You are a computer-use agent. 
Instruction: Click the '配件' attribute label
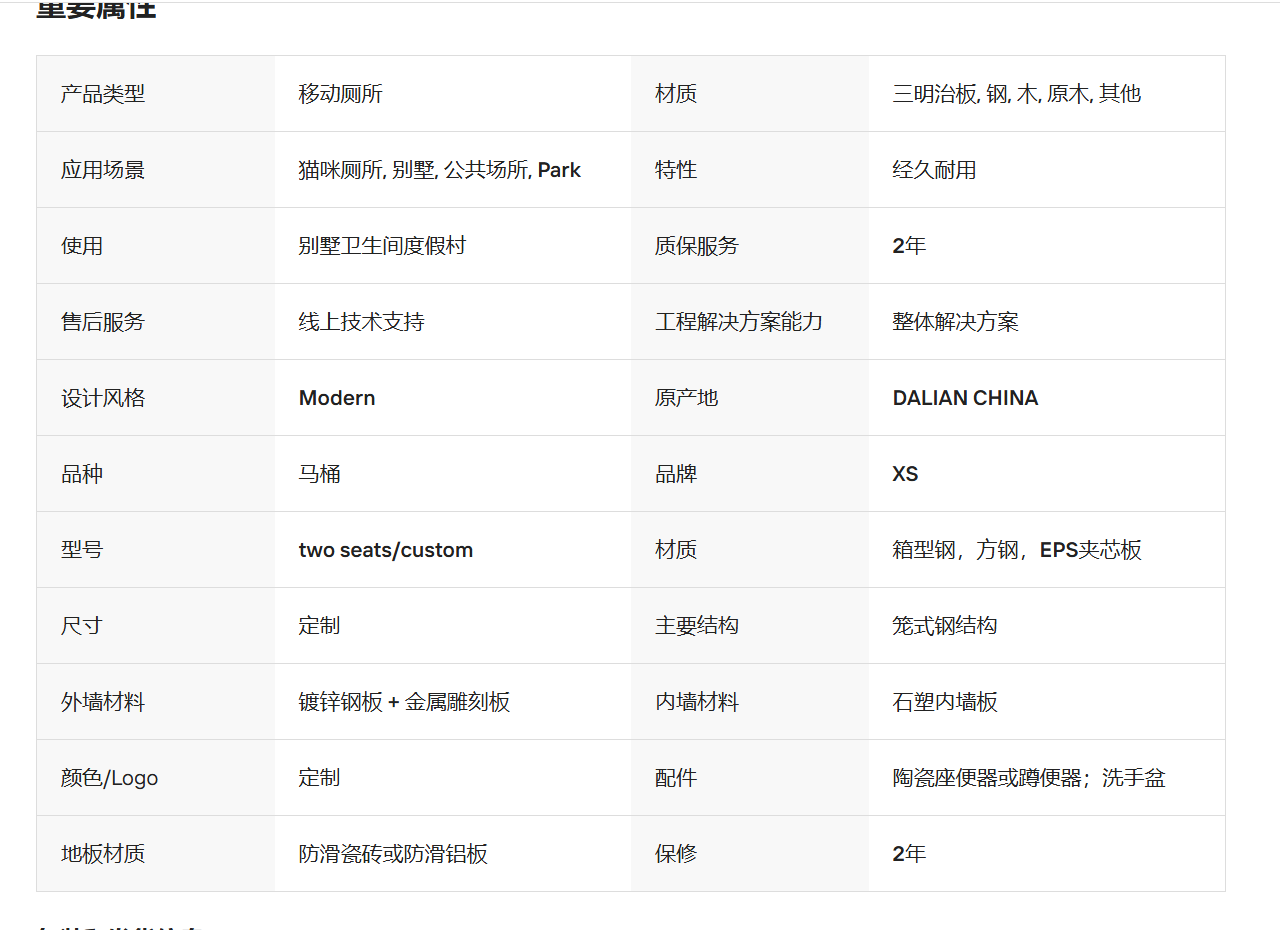click(676, 778)
